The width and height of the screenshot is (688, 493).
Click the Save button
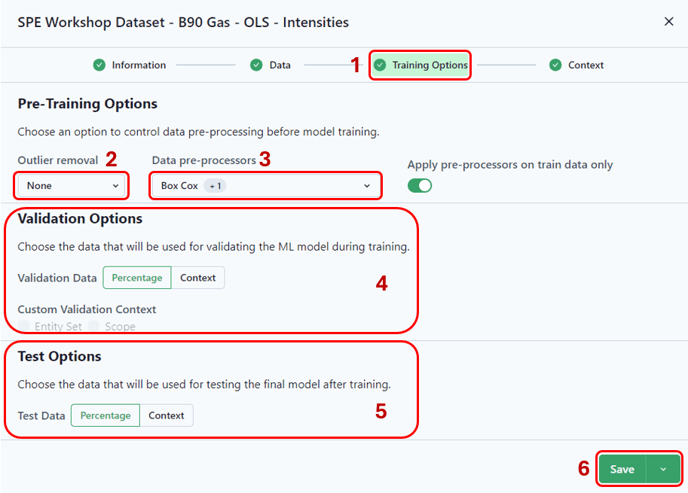pyautogui.click(x=622, y=469)
